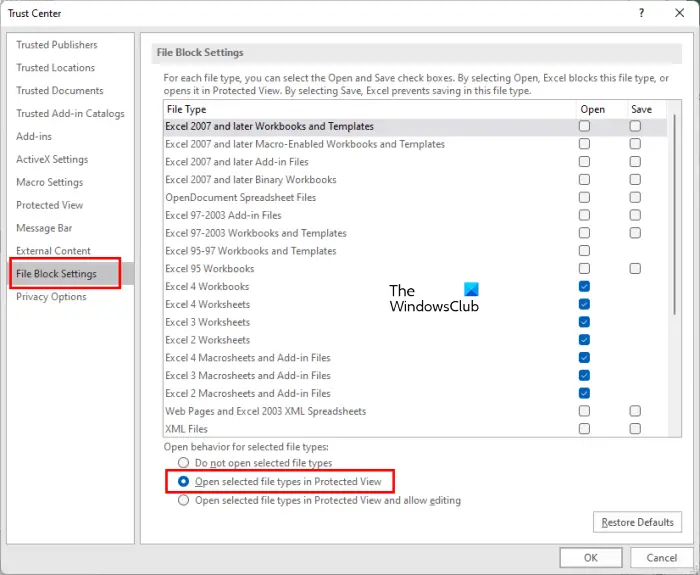Screen dimensions: 700x575
Task: Open Trusted Locations section
Action: coord(55,67)
